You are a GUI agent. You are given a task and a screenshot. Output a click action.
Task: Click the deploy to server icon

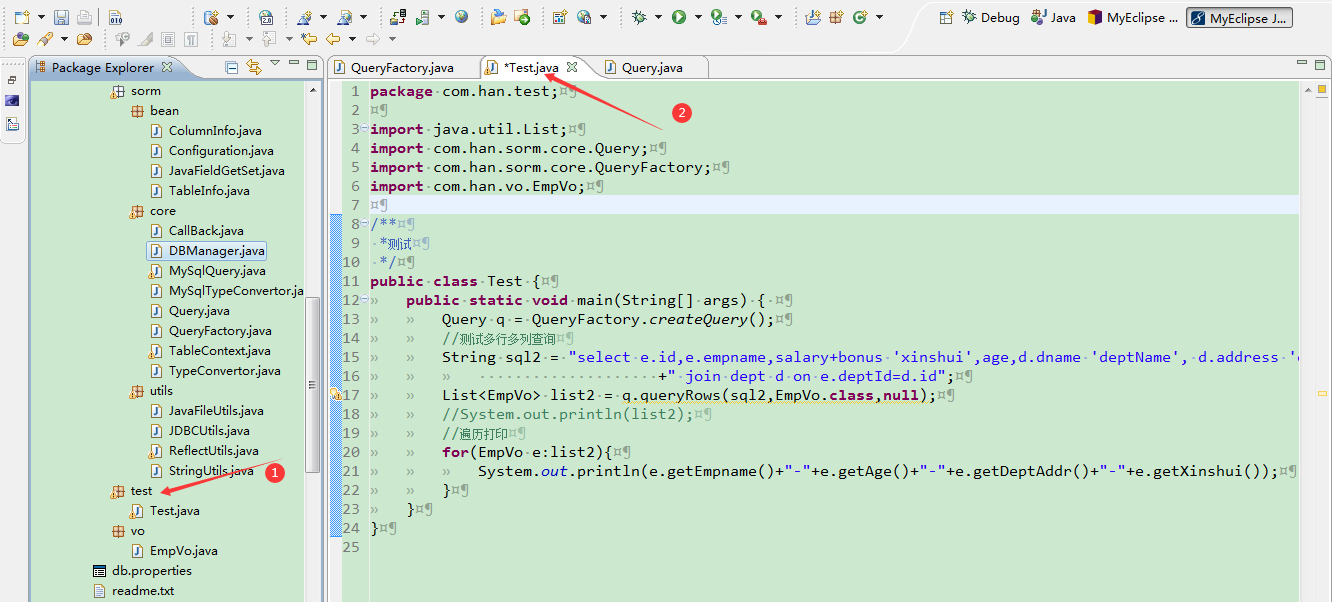pyautogui.click(x=399, y=17)
